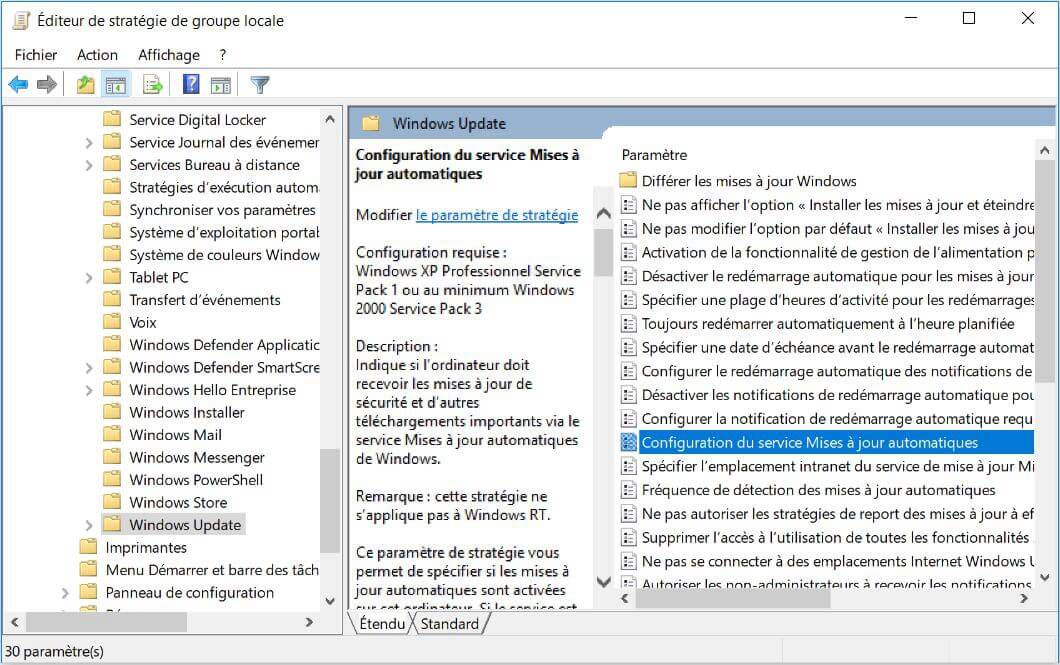Click tree pane scroll-up arrow
The image size is (1060, 665).
point(330,120)
